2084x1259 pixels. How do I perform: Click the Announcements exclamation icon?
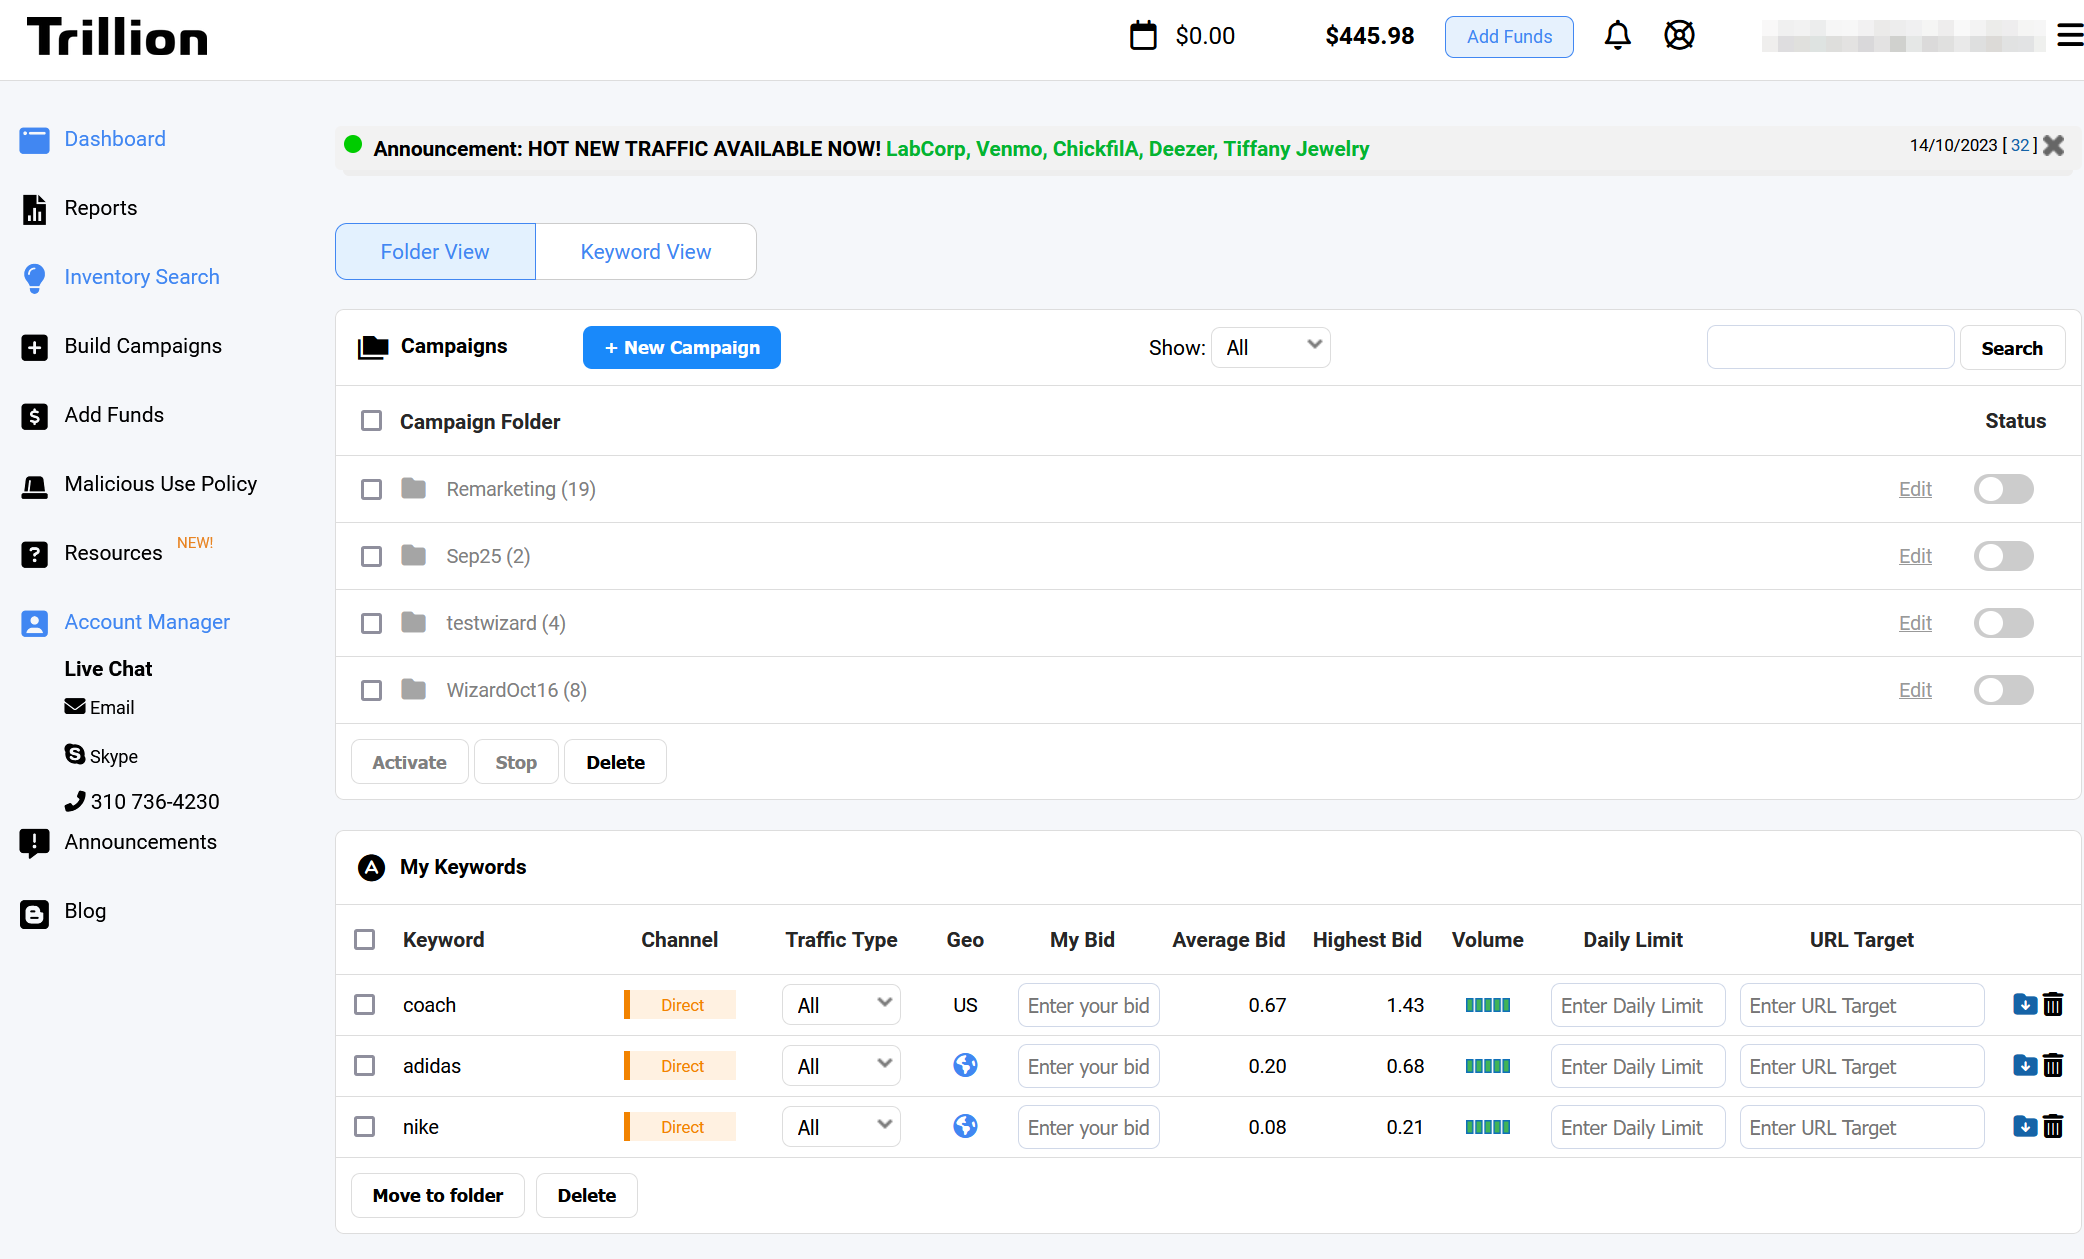[34, 843]
